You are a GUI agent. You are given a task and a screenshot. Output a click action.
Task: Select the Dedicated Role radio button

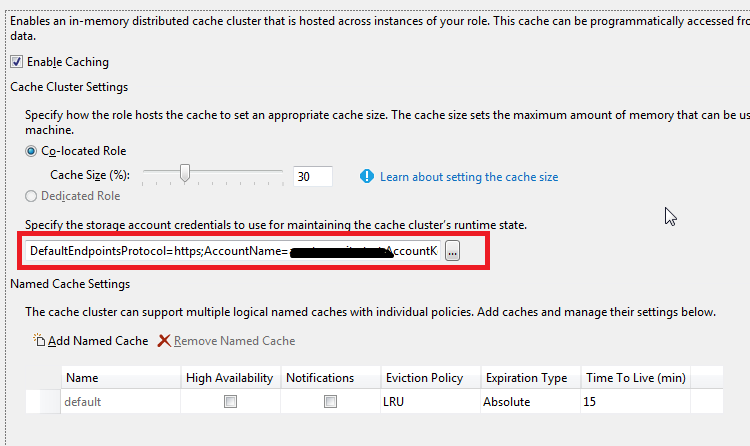(31, 196)
